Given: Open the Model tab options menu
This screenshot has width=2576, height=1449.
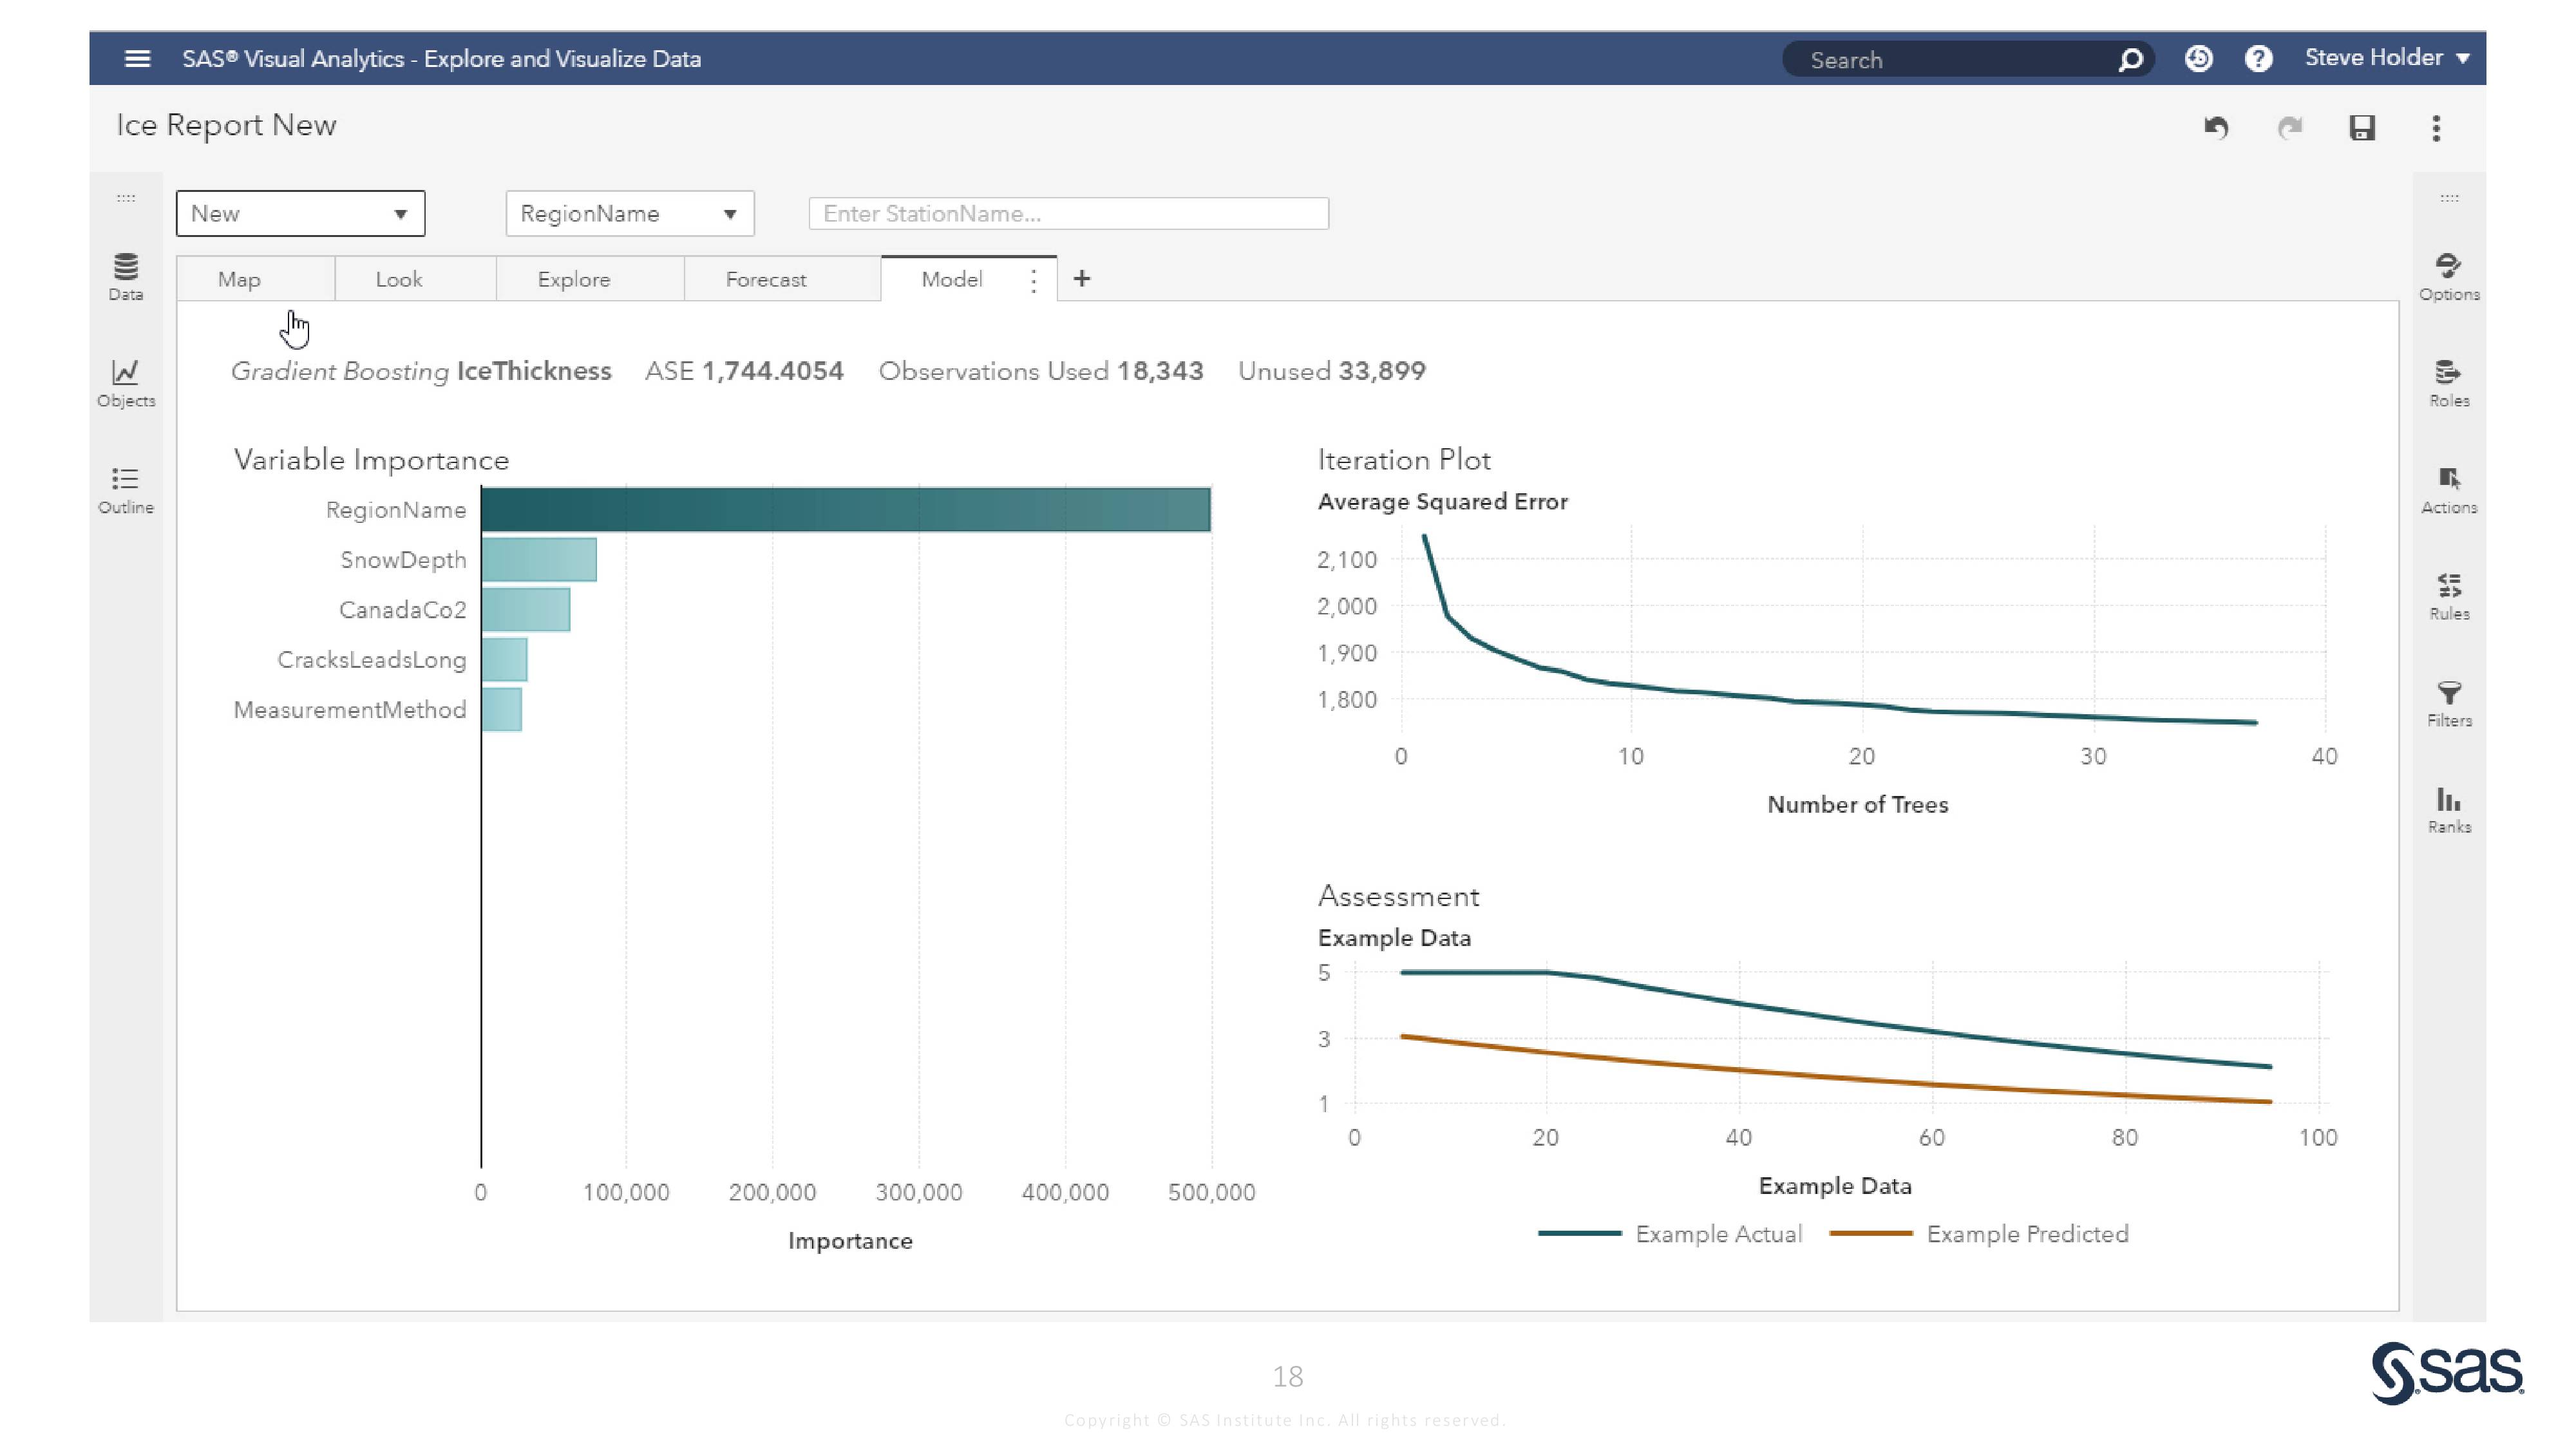Looking at the screenshot, I should [1033, 280].
